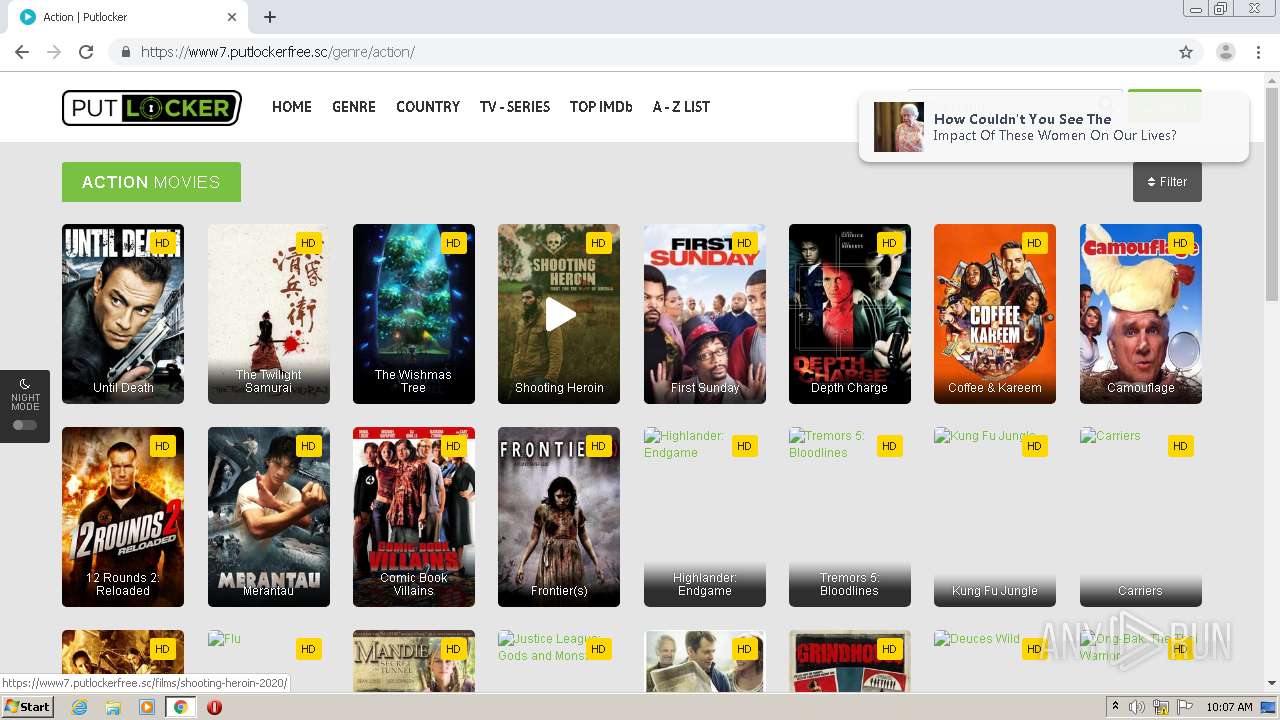Open Mandie secret tunnel poster
The height and width of the screenshot is (720, 1280).
tap(414, 661)
